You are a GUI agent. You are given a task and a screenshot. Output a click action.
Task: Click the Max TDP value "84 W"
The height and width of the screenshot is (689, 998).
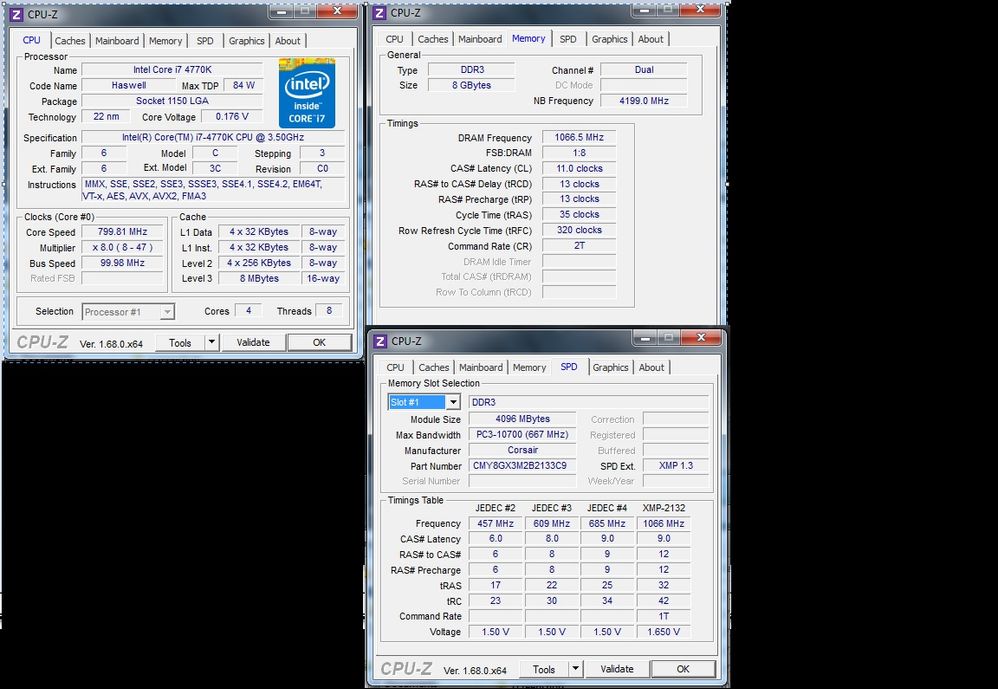click(243, 85)
